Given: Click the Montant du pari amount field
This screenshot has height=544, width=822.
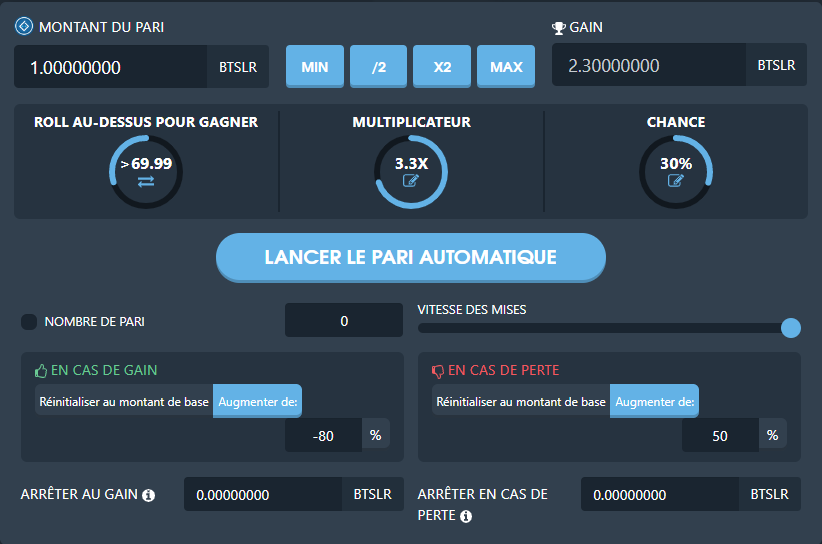Looking at the screenshot, I should pyautogui.click(x=110, y=68).
